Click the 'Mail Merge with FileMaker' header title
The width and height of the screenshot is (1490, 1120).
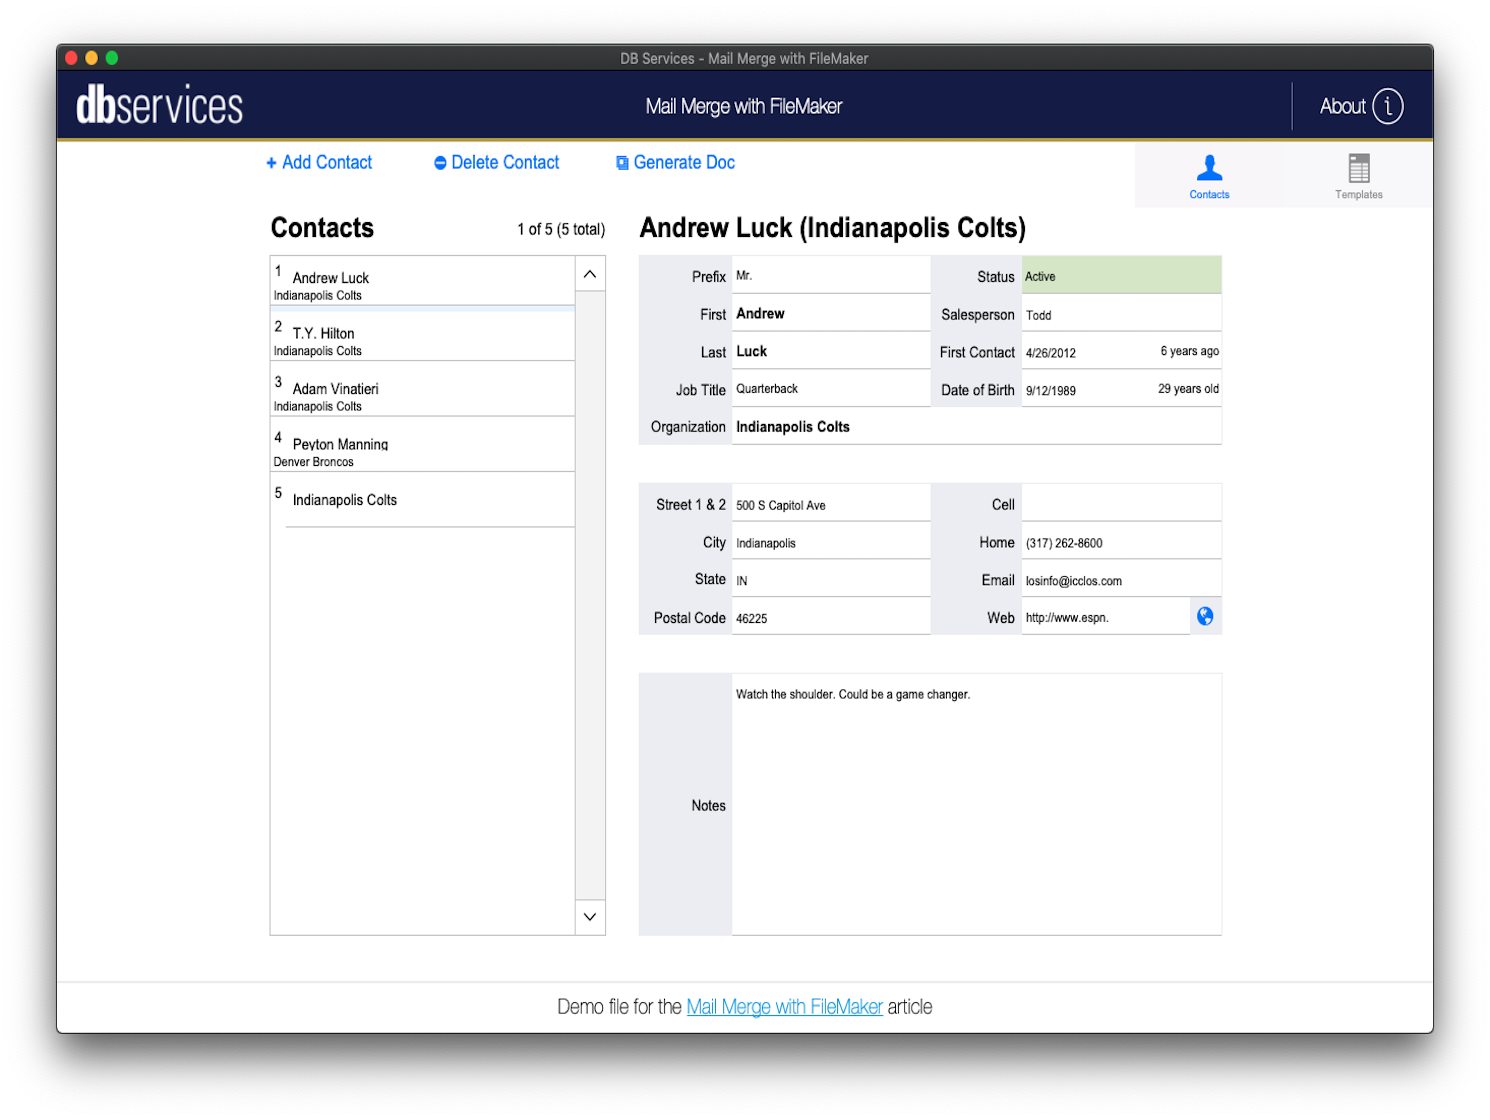(x=744, y=106)
